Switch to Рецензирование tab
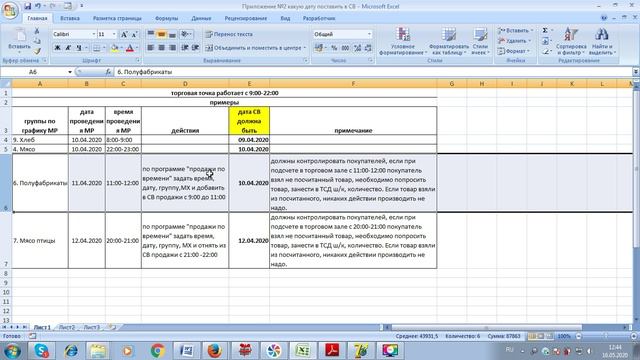This screenshot has height=360, width=640. (245, 18)
